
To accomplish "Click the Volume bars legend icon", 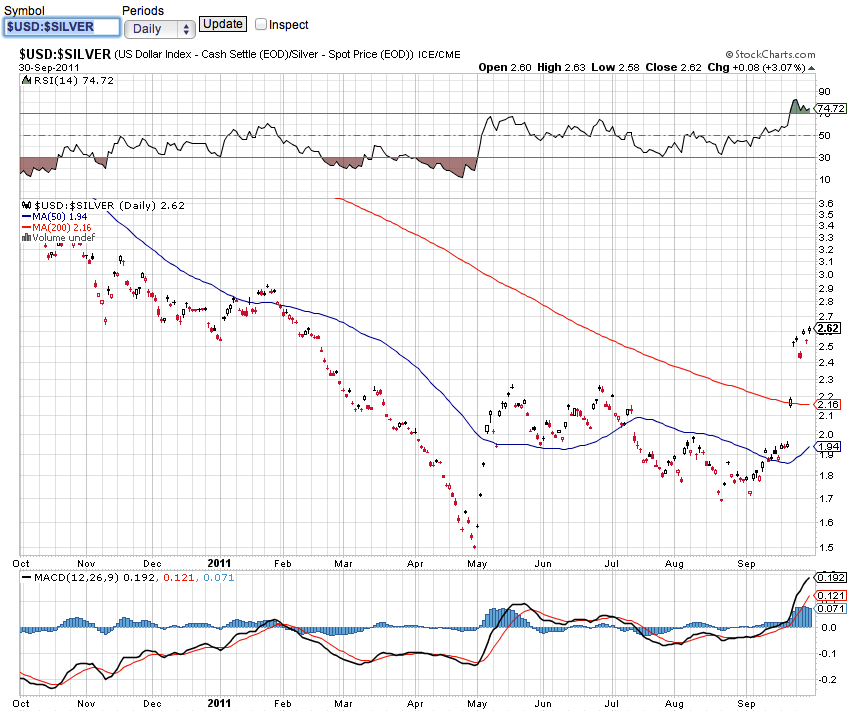I will click(25, 238).
